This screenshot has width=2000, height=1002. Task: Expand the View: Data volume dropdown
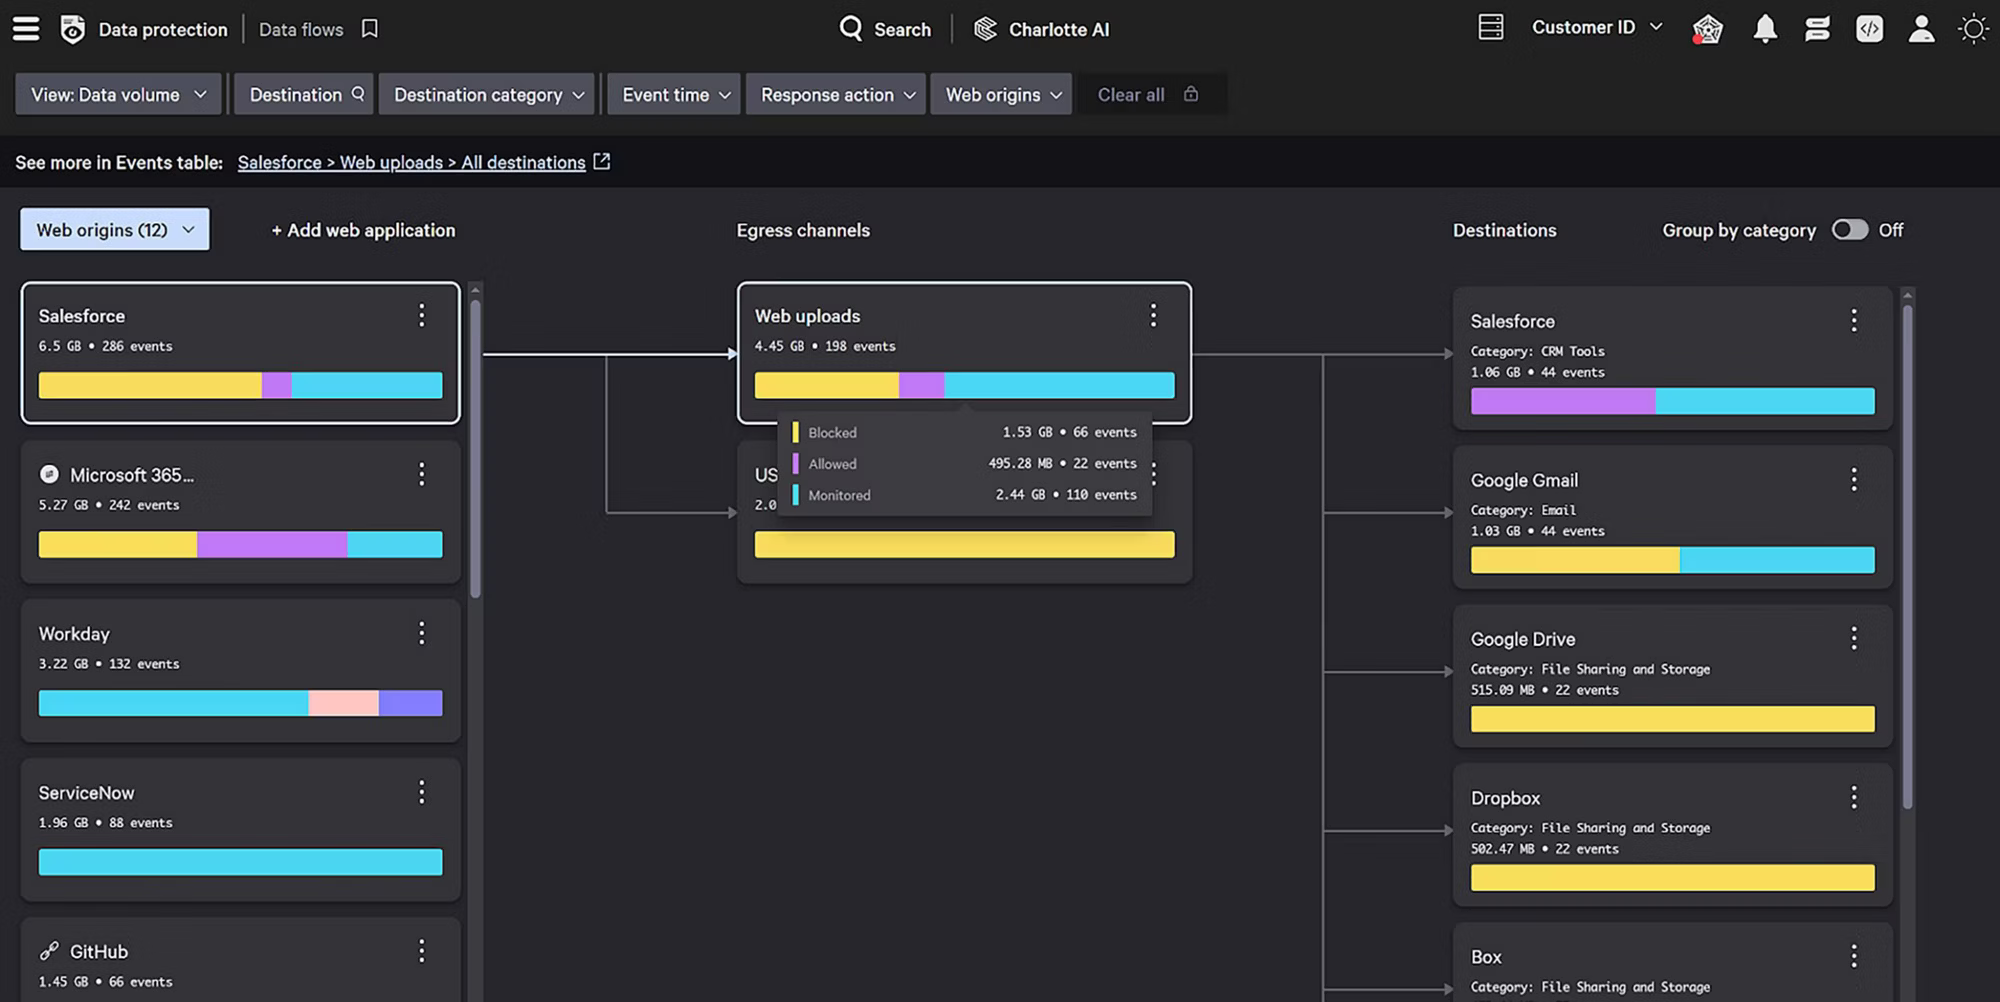tap(118, 95)
